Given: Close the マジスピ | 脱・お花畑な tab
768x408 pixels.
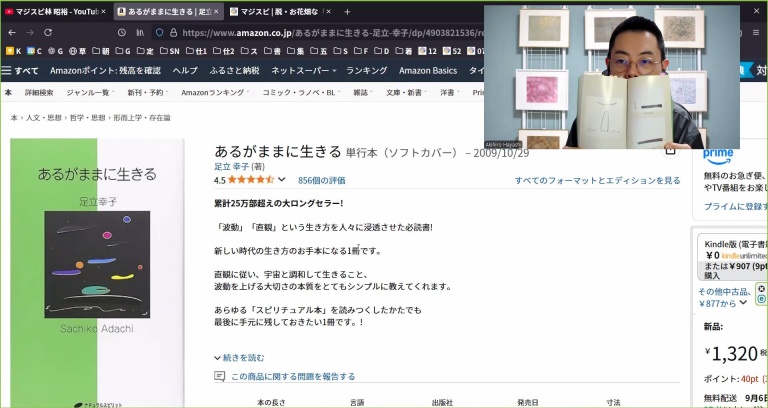Looking at the screenshot, I should tap(328, 11).
